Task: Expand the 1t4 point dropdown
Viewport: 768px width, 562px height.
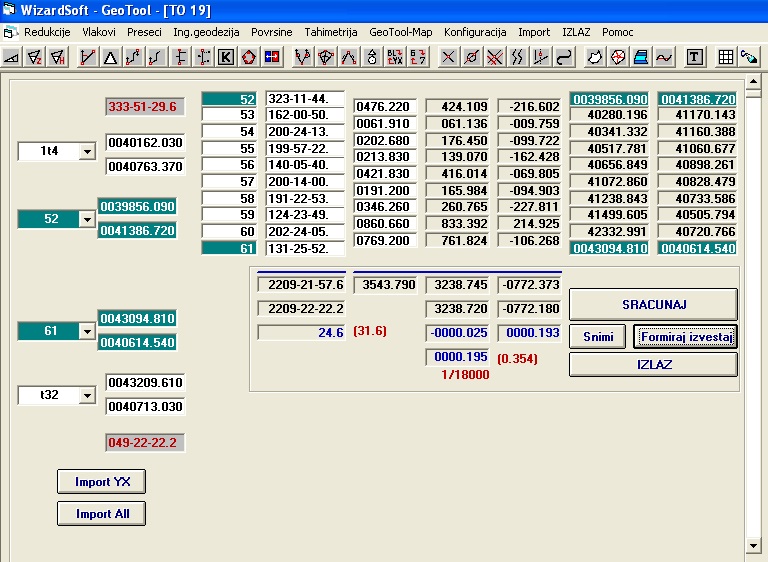Action: pos(85,151)
